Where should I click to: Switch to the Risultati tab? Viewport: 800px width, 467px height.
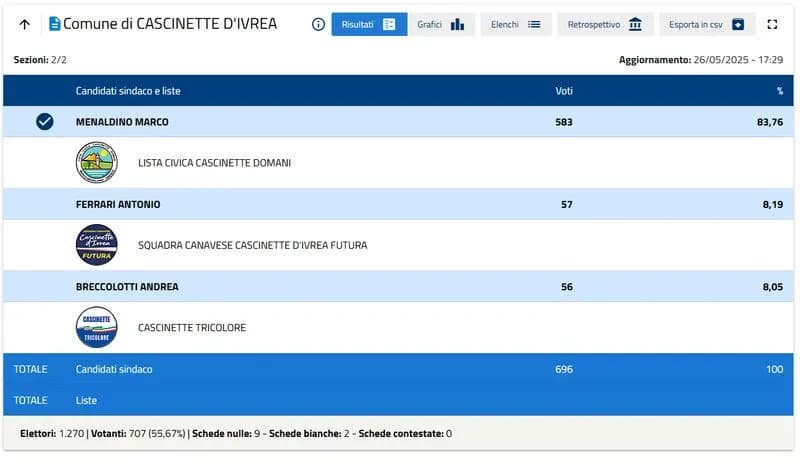369,24
